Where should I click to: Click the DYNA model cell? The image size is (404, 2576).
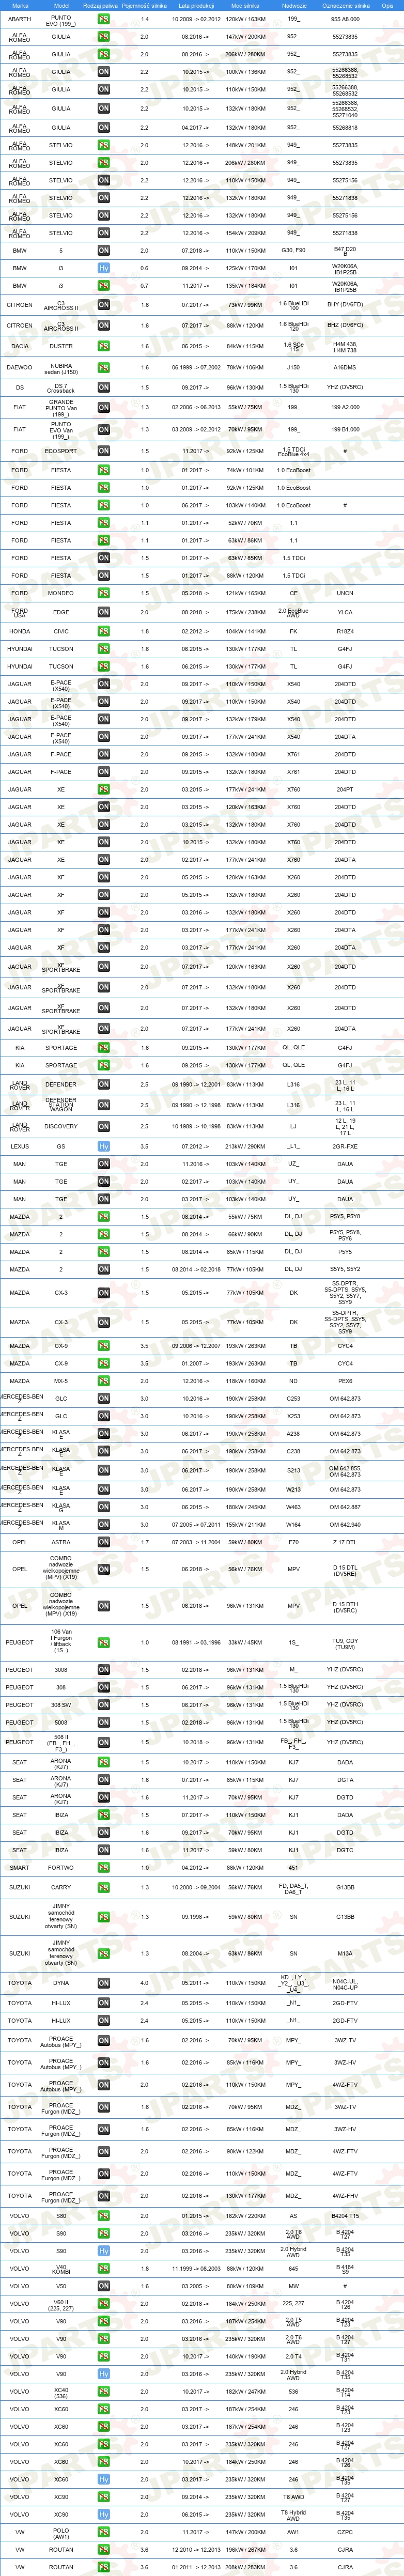pos(61,1982)
